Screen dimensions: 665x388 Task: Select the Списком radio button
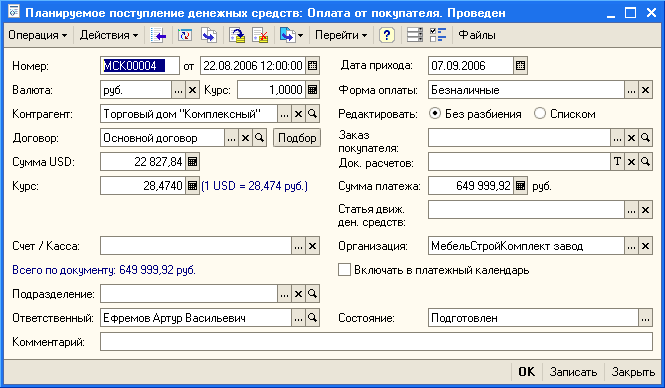pyautogui.click(x=540, y=114)
